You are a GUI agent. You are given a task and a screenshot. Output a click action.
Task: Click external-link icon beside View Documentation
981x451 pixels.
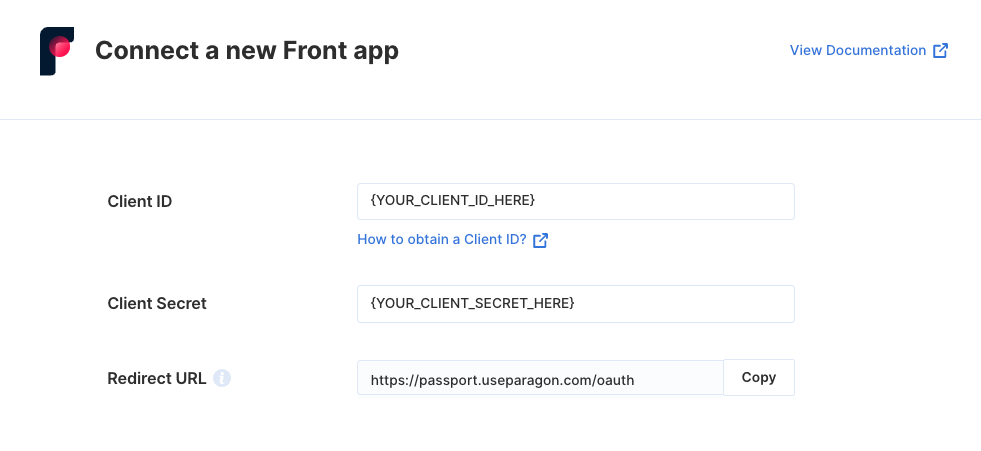pos(940,51)
